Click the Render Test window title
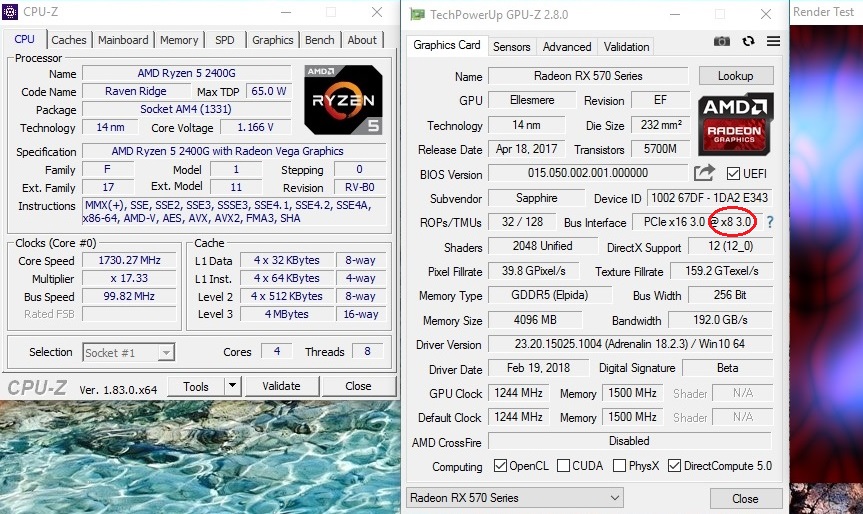Screen dimensions: 863x514 (x=823, y=12)
